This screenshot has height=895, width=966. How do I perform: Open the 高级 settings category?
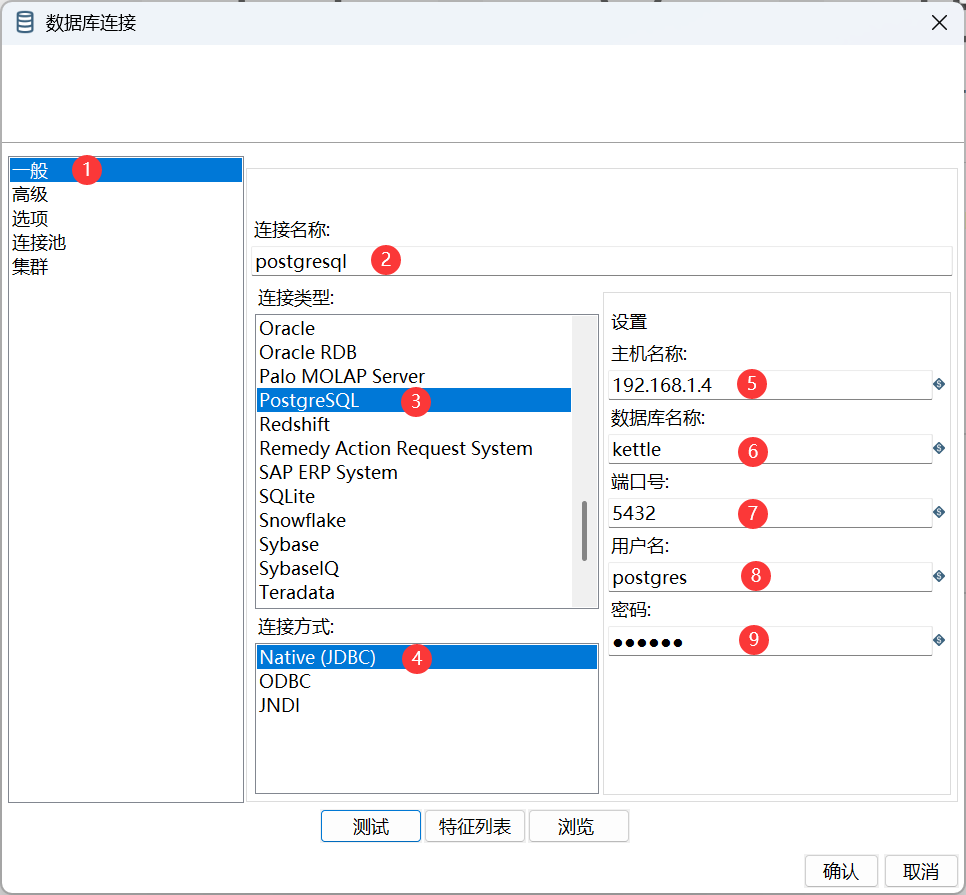(126, 194)
